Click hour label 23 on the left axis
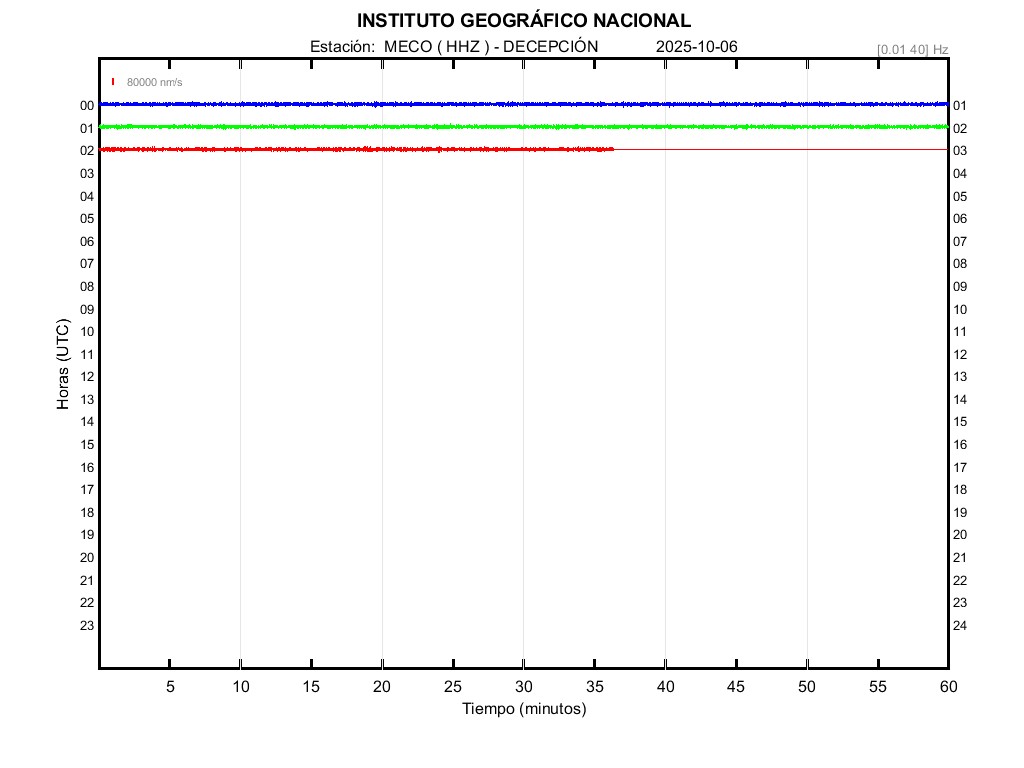The width and height of the screenshot is (1024, 768). [x=87, y=626]
